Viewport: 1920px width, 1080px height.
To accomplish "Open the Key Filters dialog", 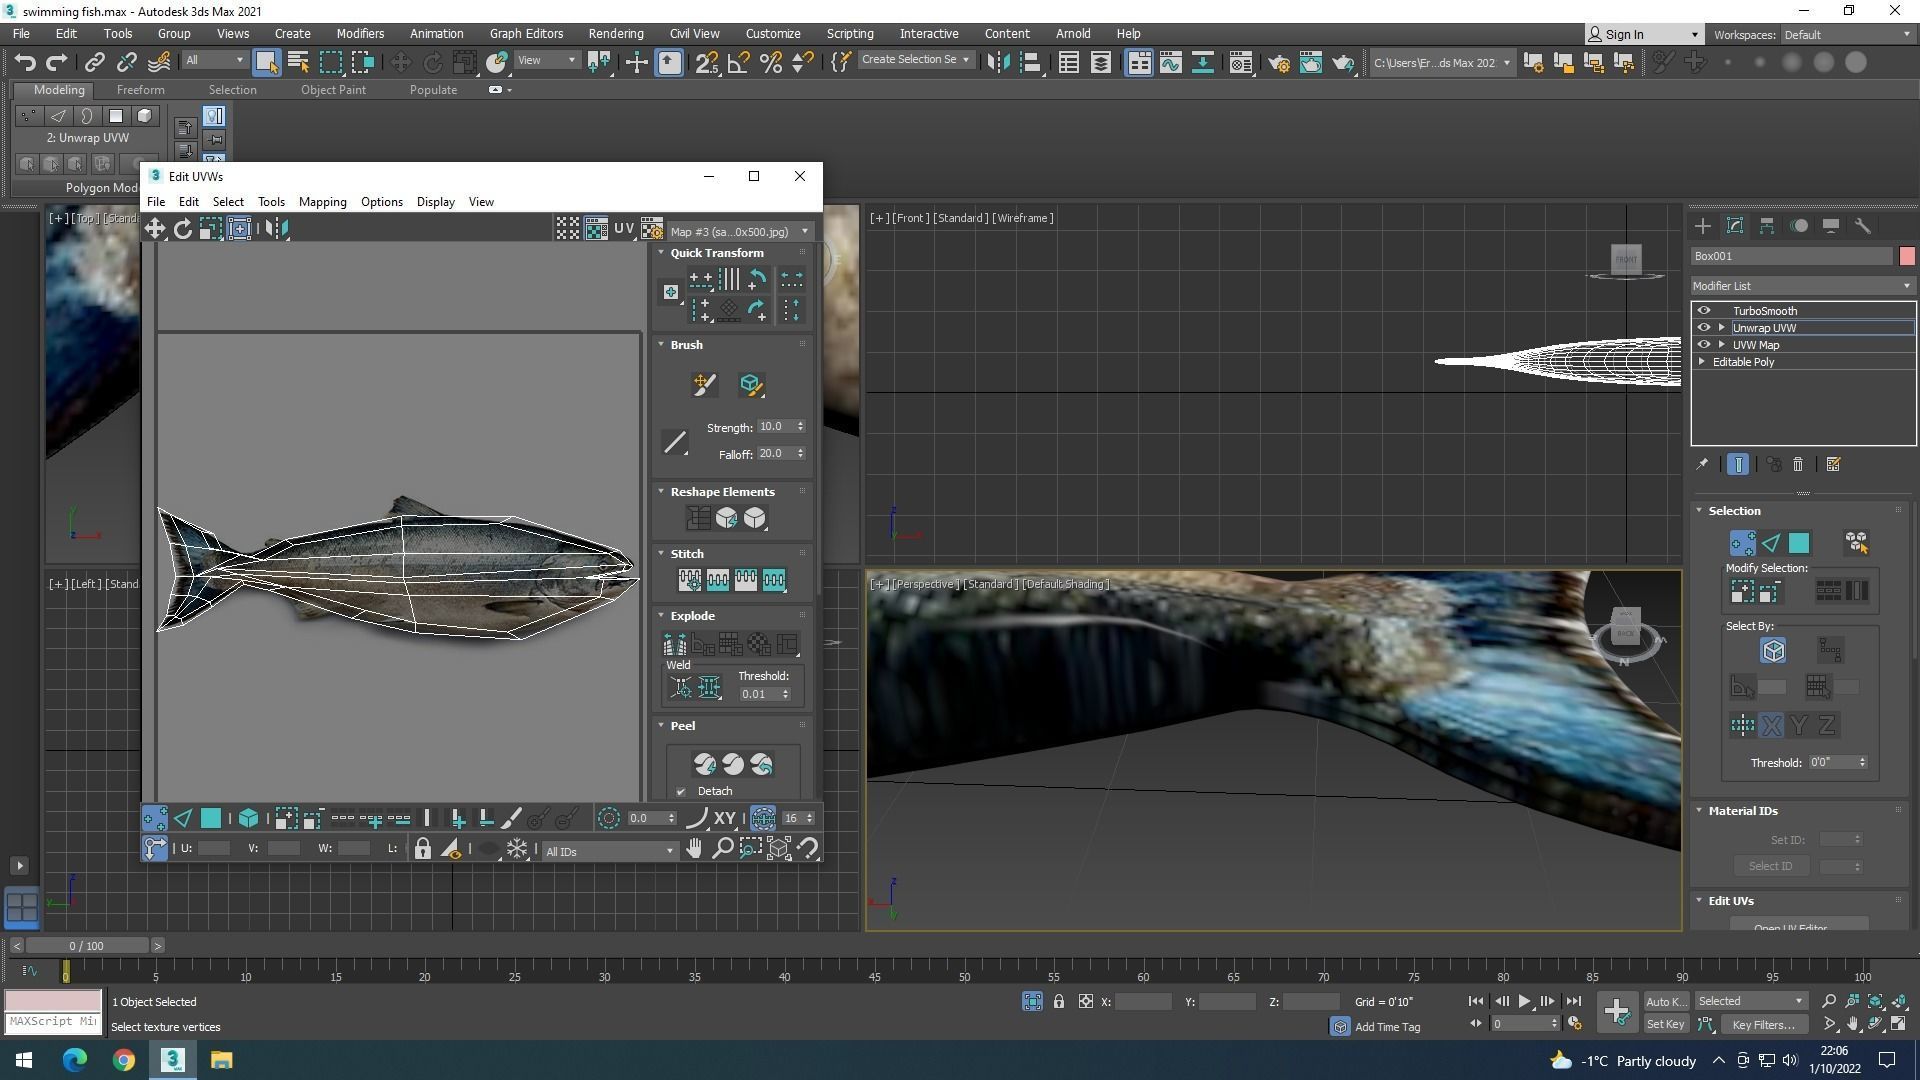I will coord(1763,1025).
